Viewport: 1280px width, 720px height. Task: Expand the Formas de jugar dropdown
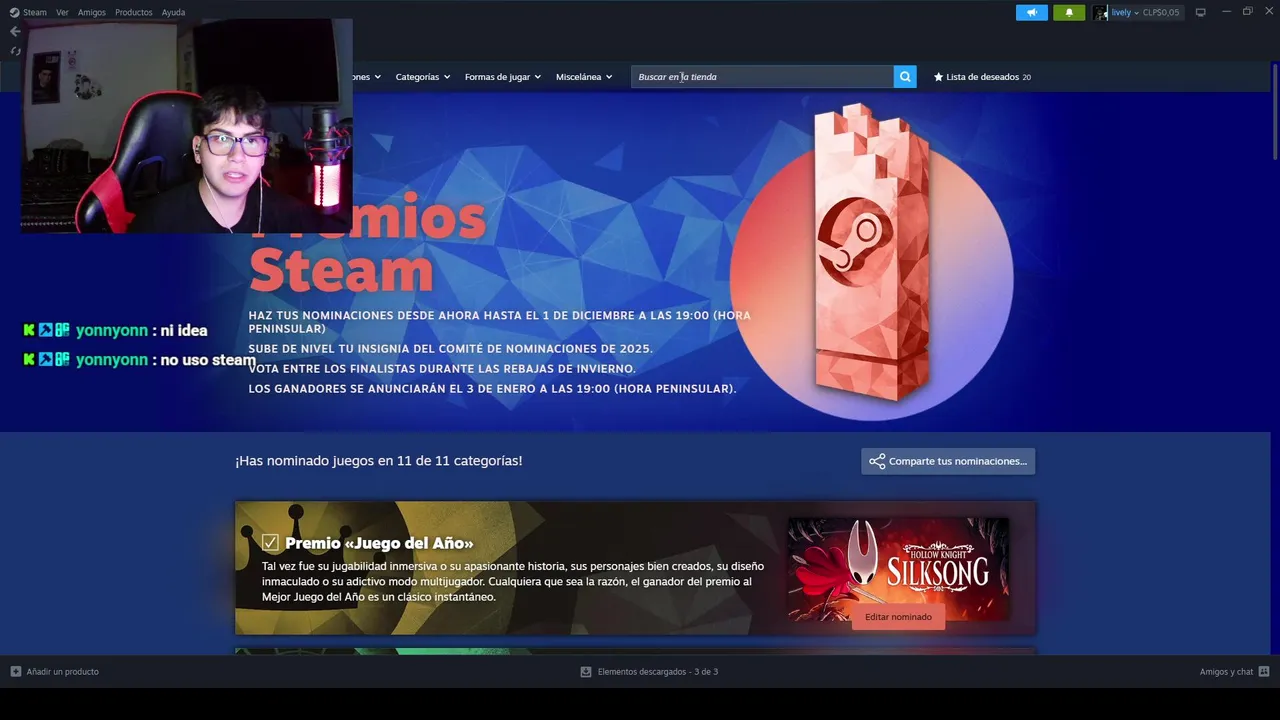tap(502, 77)
